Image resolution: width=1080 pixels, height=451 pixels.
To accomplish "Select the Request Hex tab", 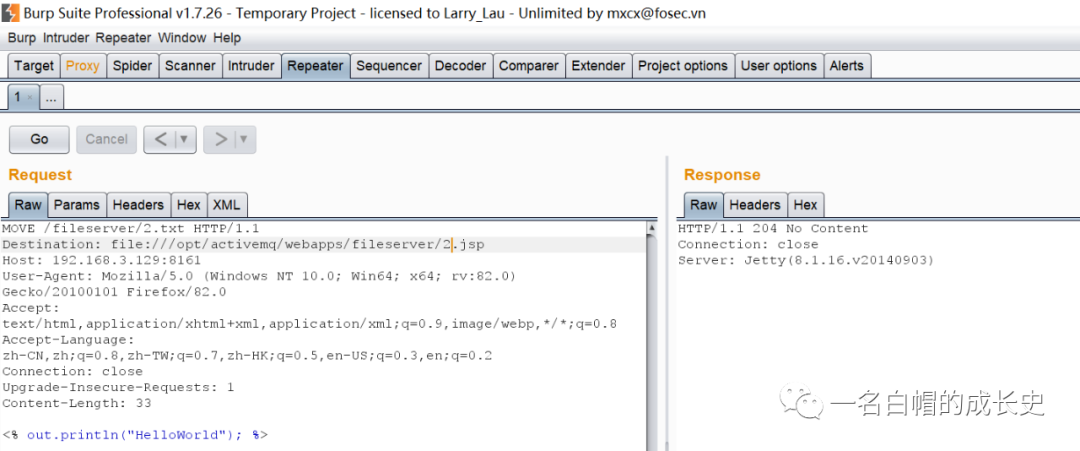I will [189, 204].
